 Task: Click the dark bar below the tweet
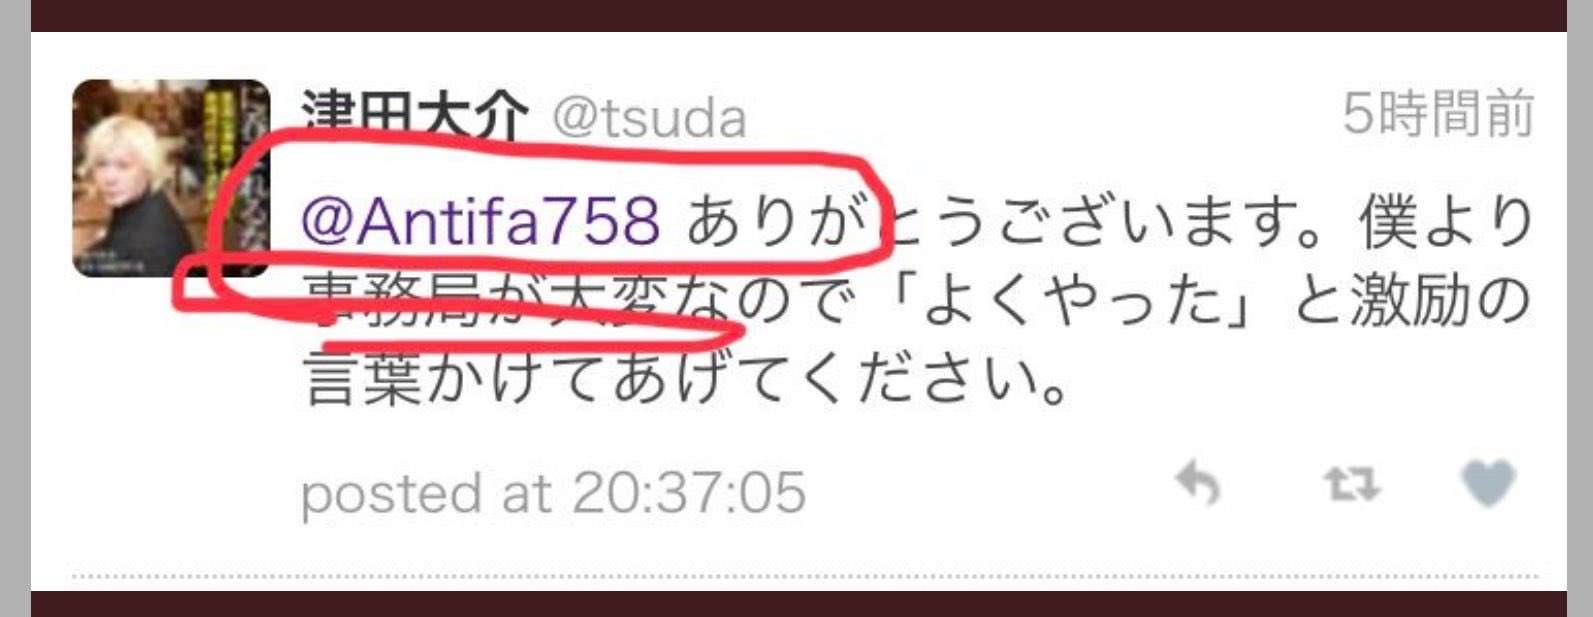(797, 604)
